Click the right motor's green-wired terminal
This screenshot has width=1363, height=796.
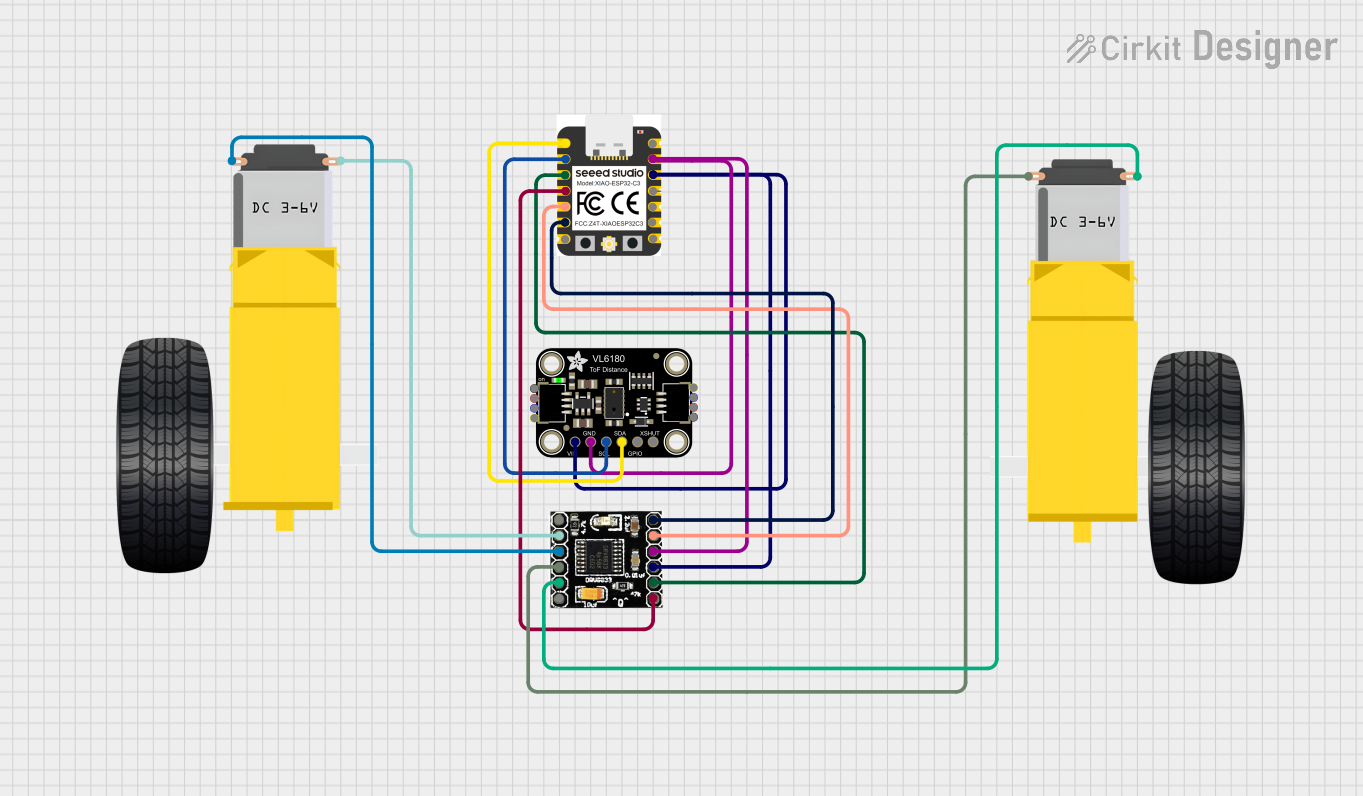(1136, 176)
